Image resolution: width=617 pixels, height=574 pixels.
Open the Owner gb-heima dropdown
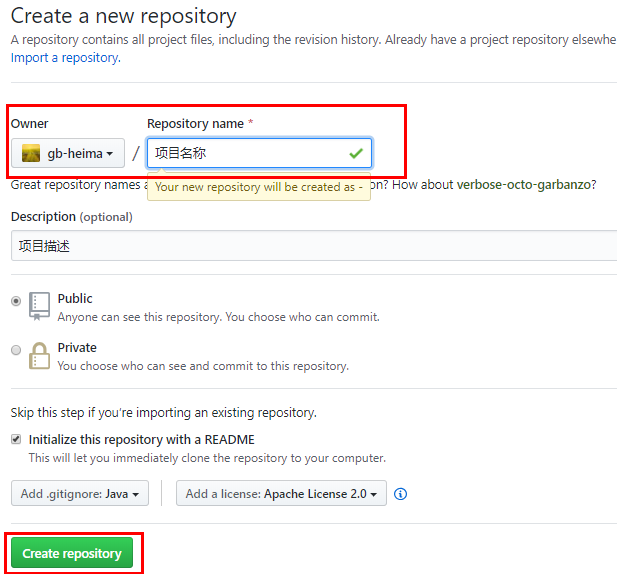point(68,153)
